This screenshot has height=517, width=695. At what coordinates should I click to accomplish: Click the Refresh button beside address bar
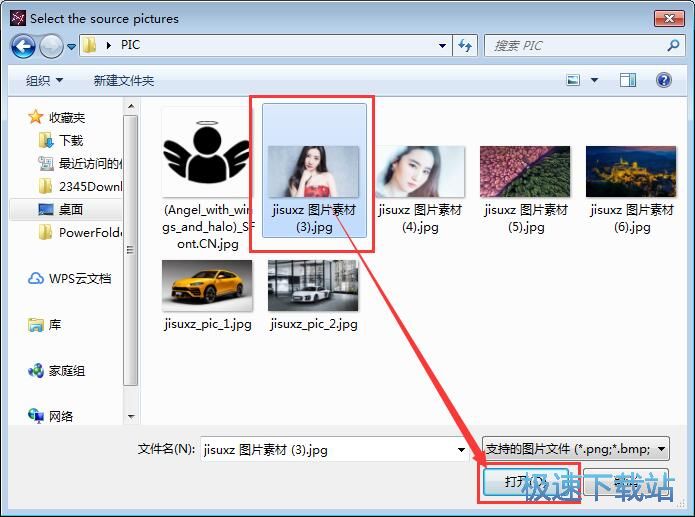(x=465, y=45)
